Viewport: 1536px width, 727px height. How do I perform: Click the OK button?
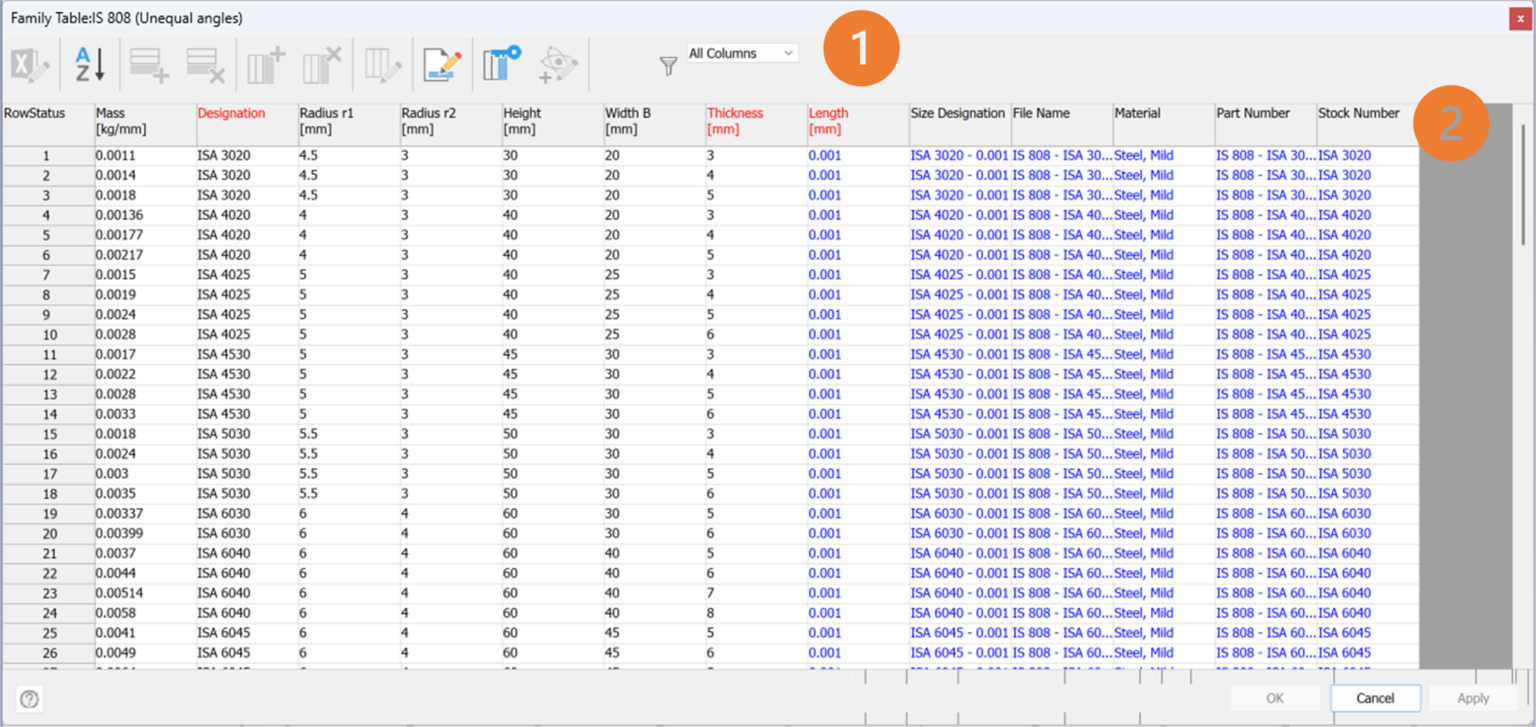point(1275,698)
